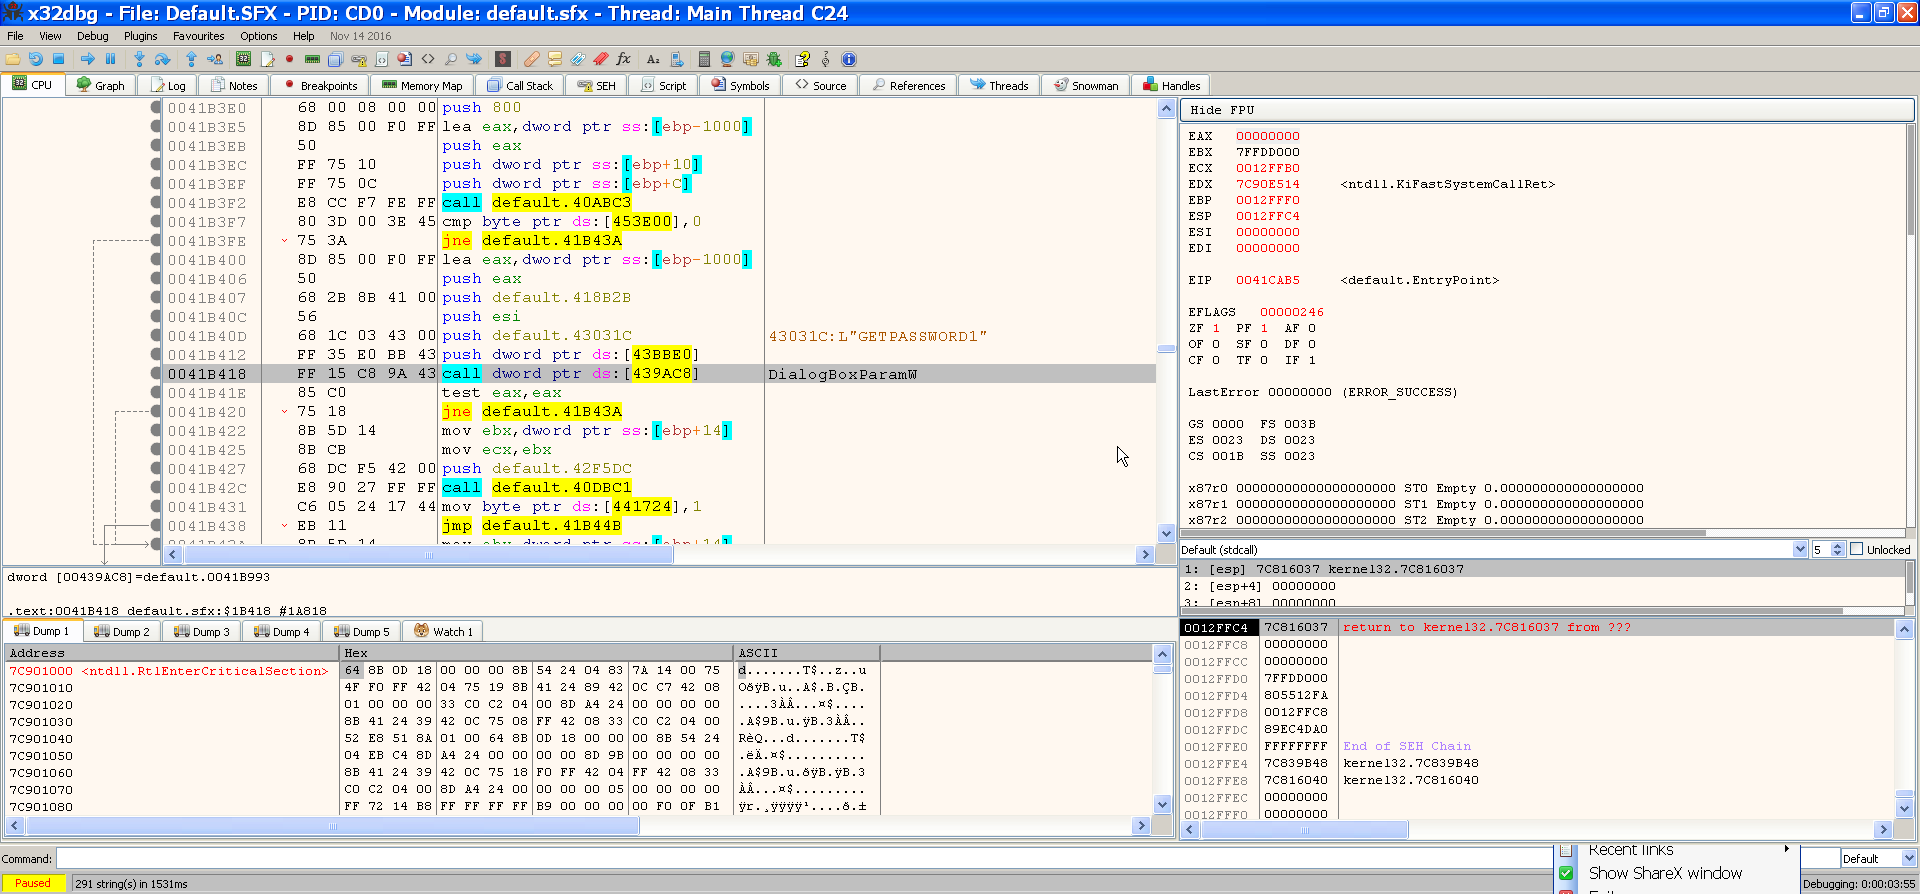The width and height of the screenshot is (1920, 894).
Task: Open the Favourites menu
Action: pyautogui.click(x=198, y=36)
